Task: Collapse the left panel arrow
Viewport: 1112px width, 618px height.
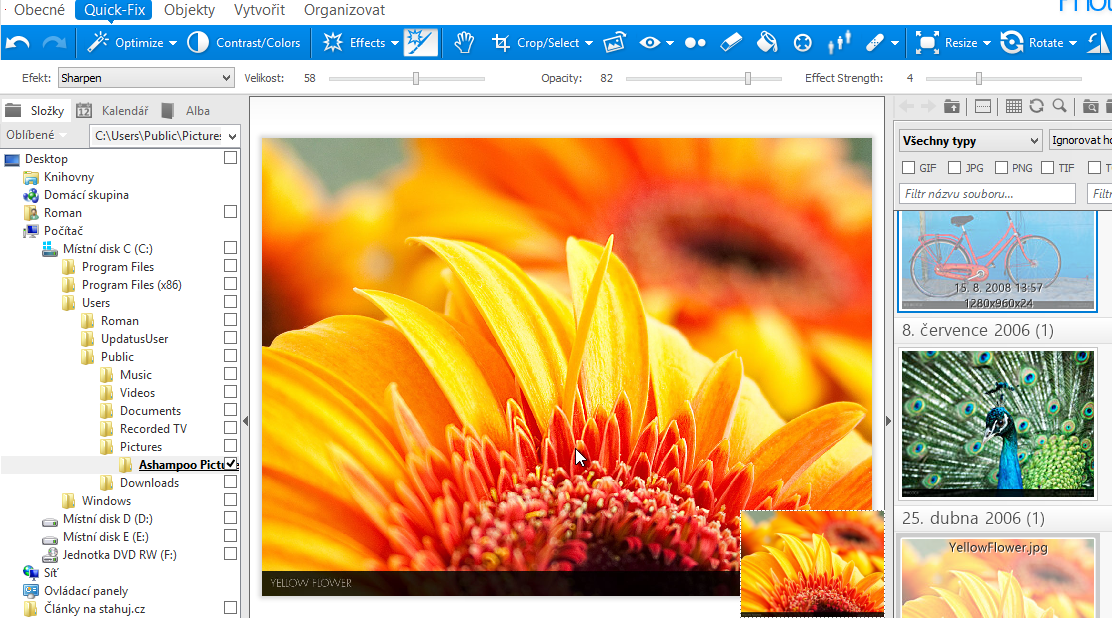Action: pos(245,421)
